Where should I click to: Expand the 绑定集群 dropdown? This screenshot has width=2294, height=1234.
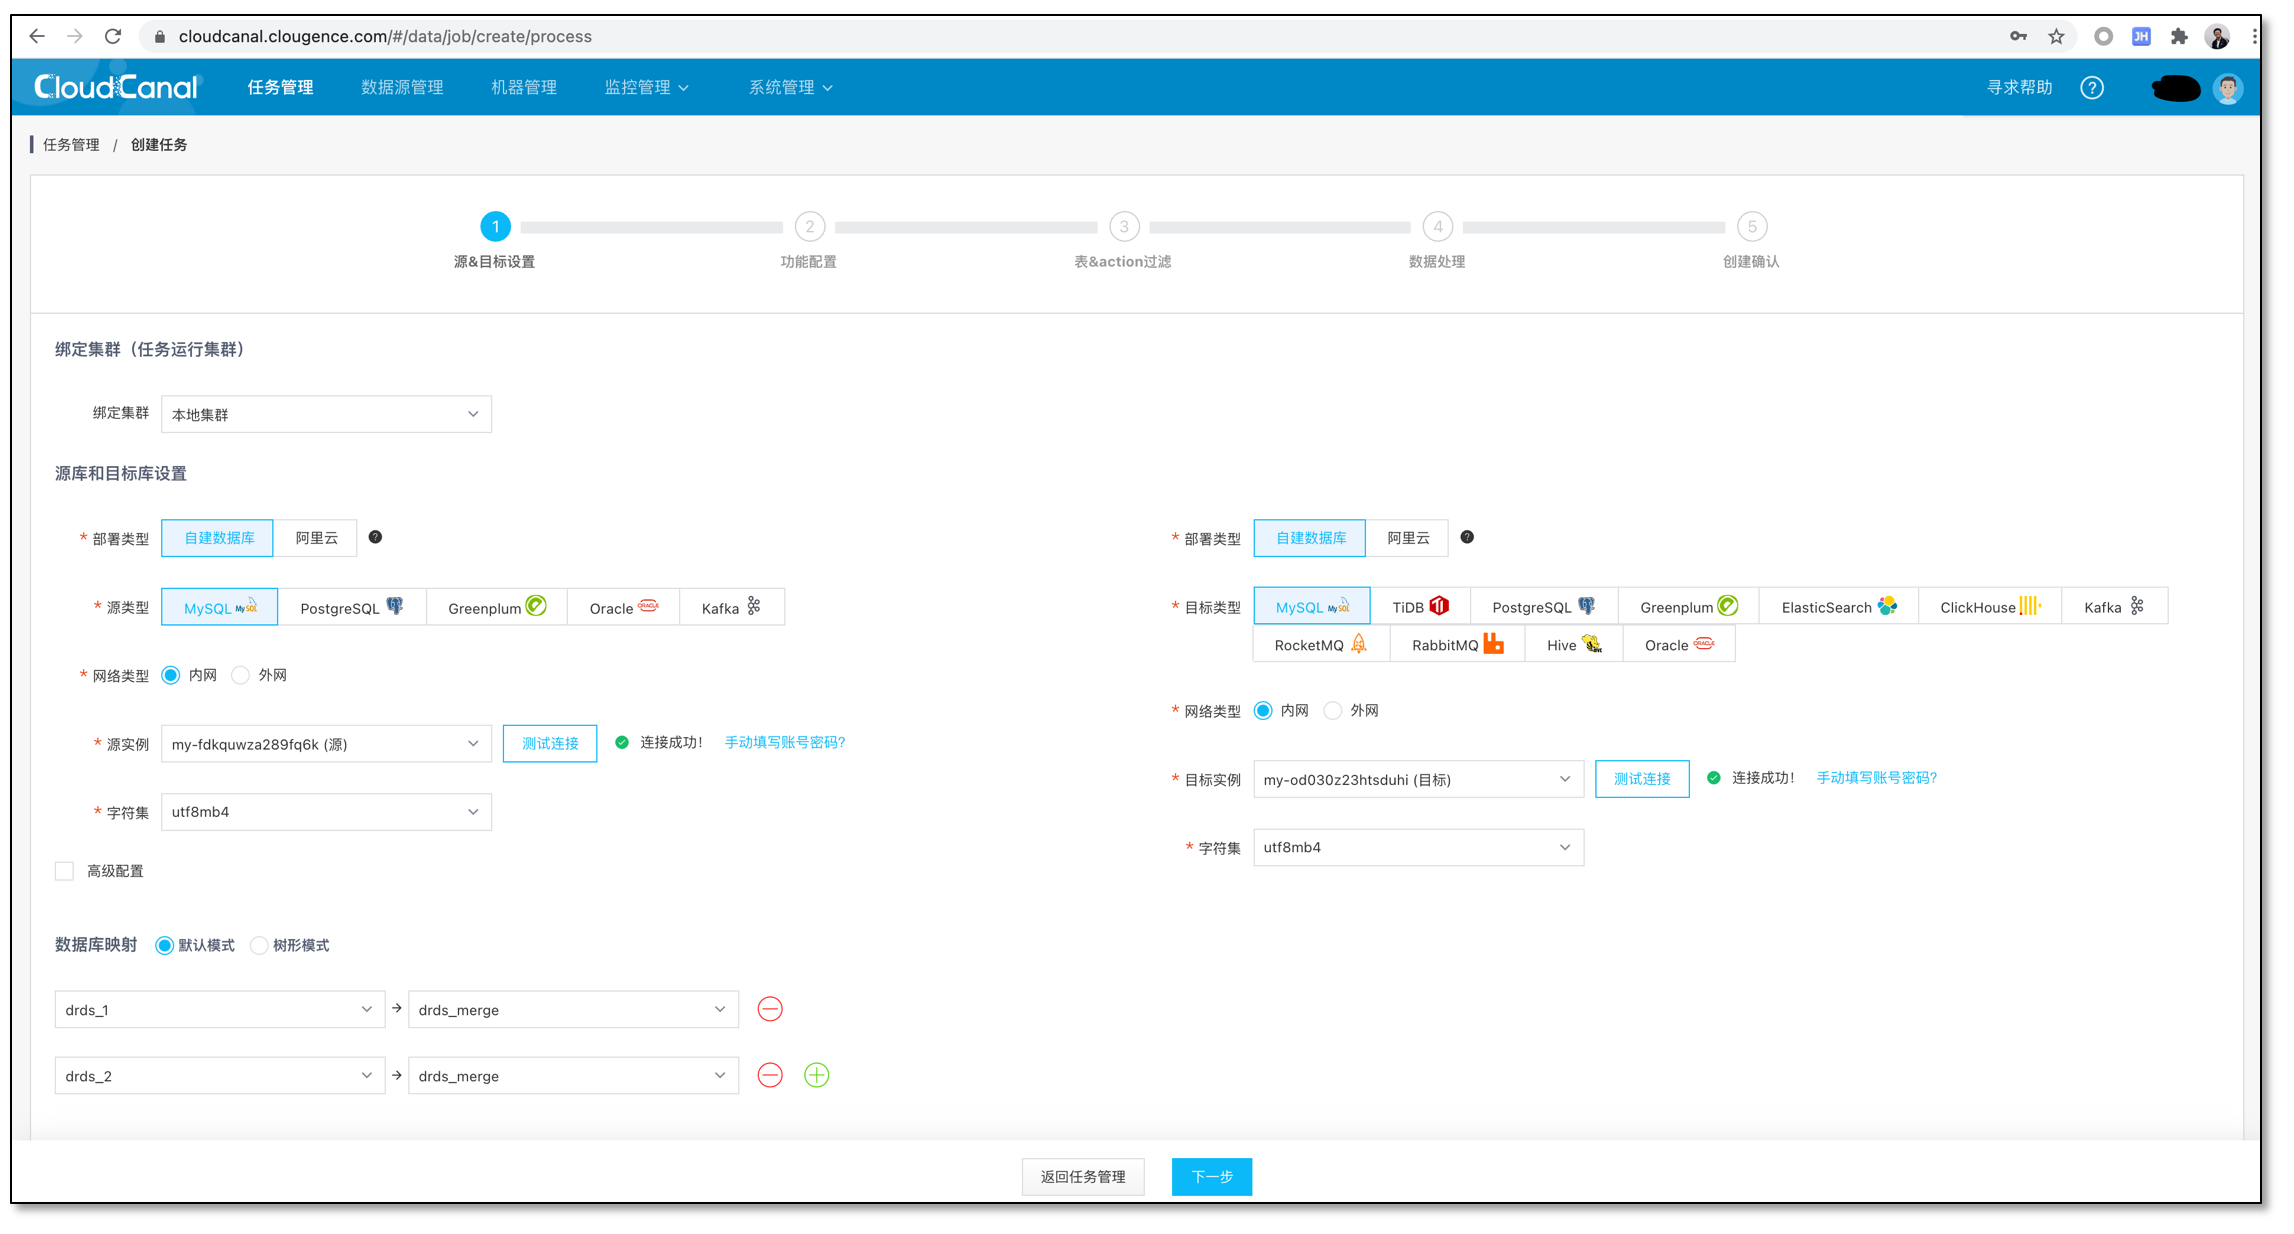tap(326, 414)
